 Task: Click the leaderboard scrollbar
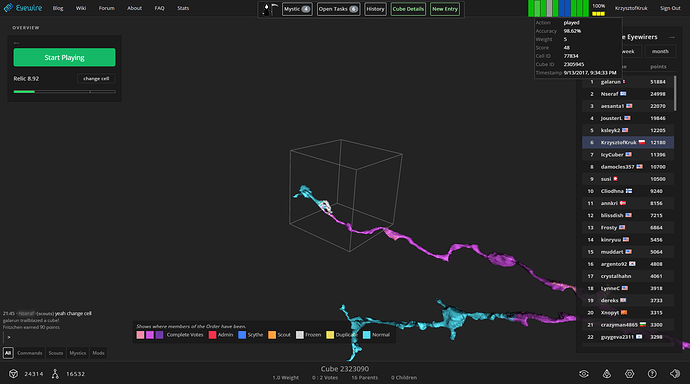tap(675, 93)
